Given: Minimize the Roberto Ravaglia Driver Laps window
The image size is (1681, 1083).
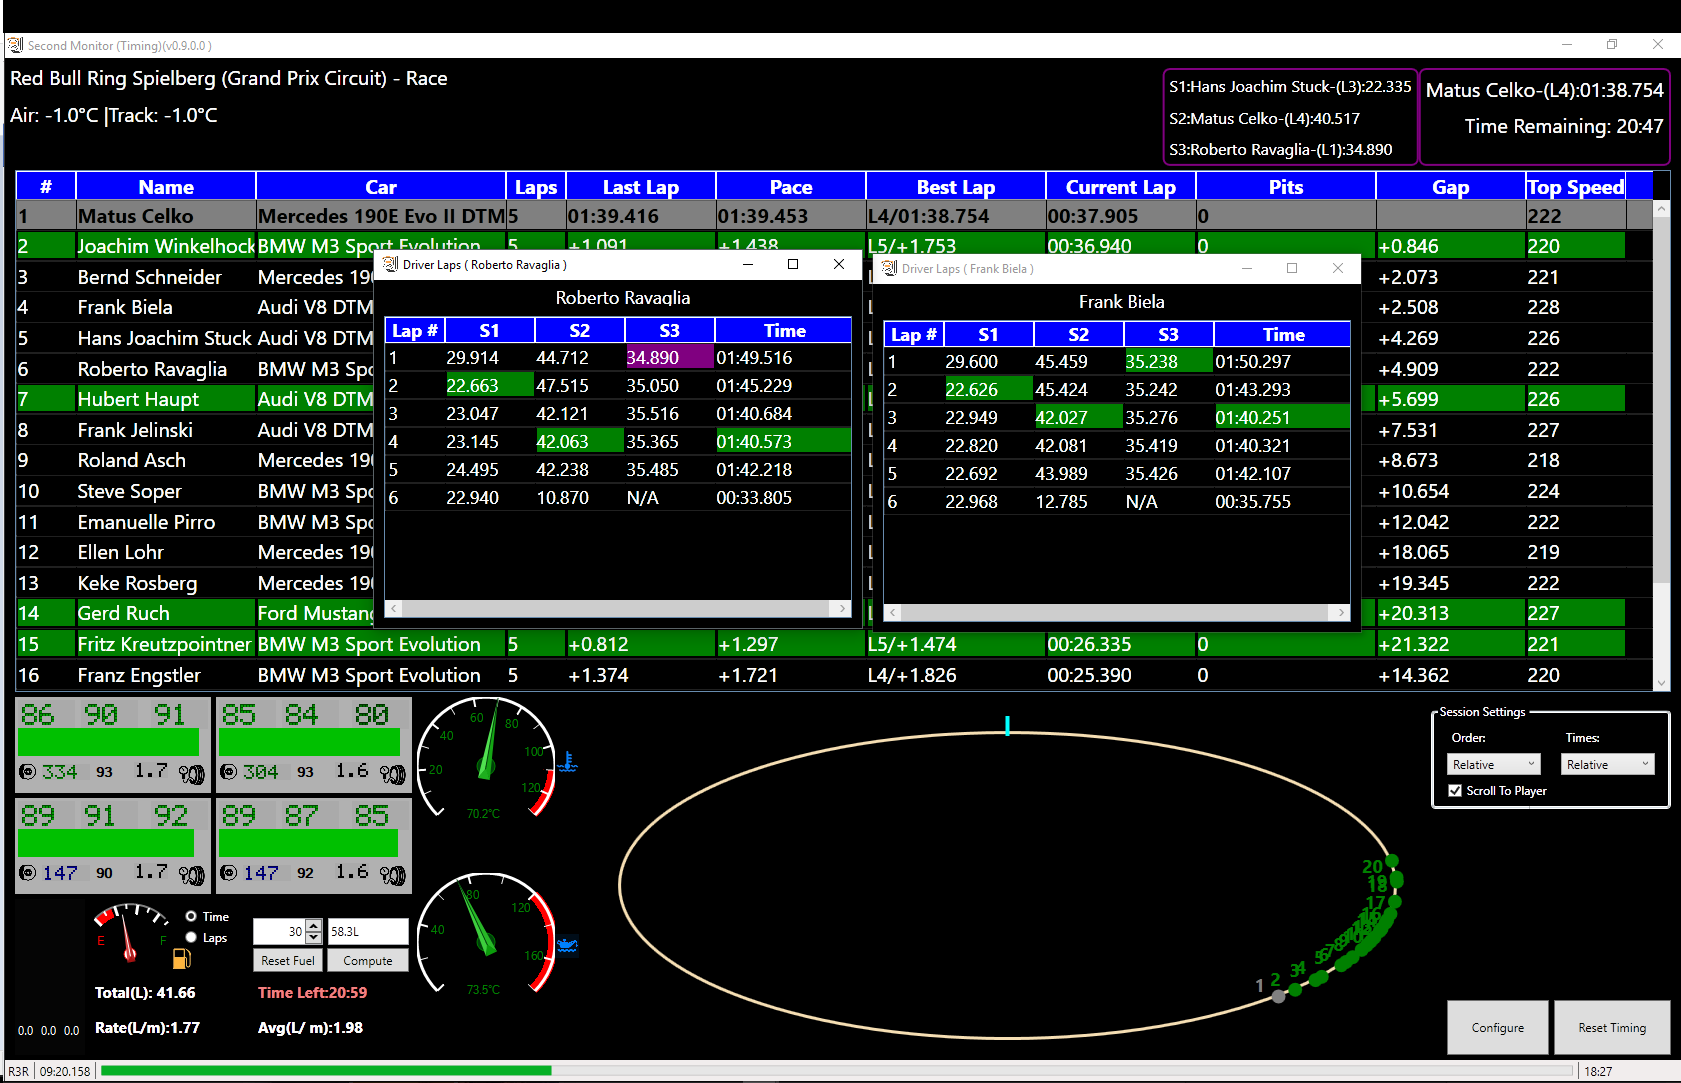Looking at the screenshot, I should tap(748, 264).
